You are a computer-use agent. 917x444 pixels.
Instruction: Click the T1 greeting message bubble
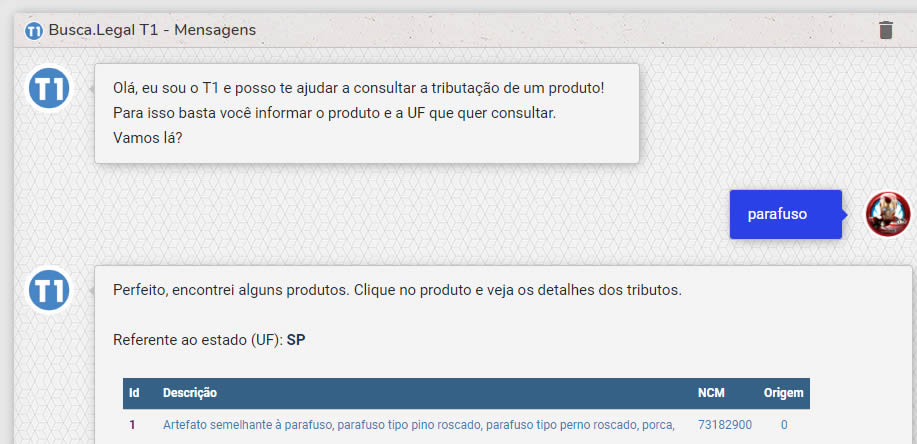367,113
